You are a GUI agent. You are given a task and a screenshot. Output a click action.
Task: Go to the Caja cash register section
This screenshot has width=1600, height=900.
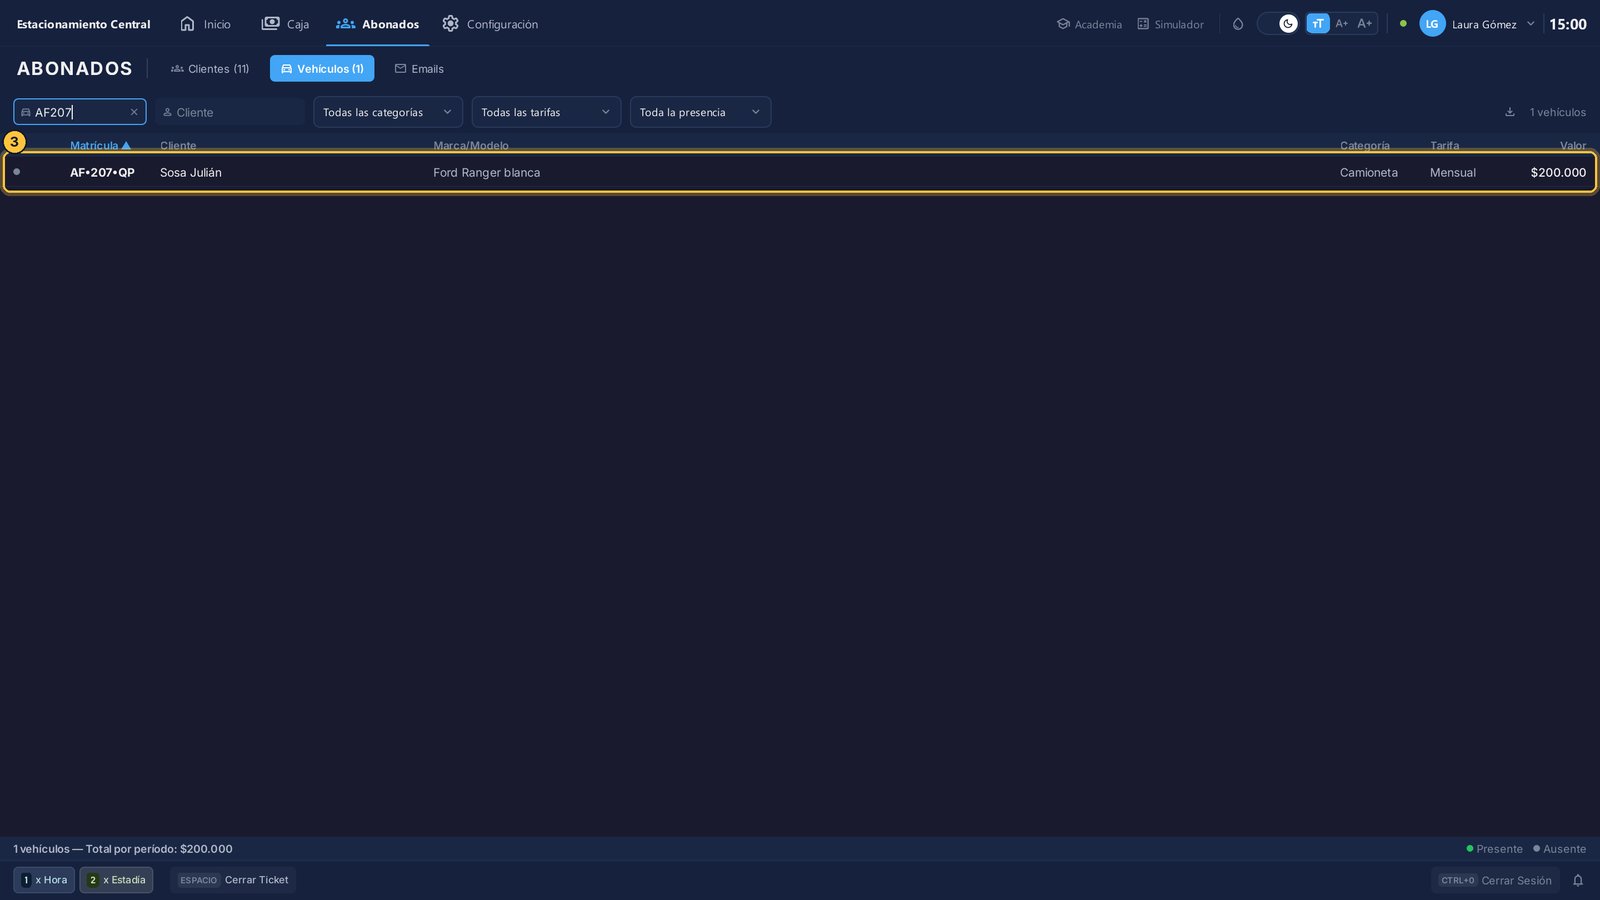tap(285, 24)
